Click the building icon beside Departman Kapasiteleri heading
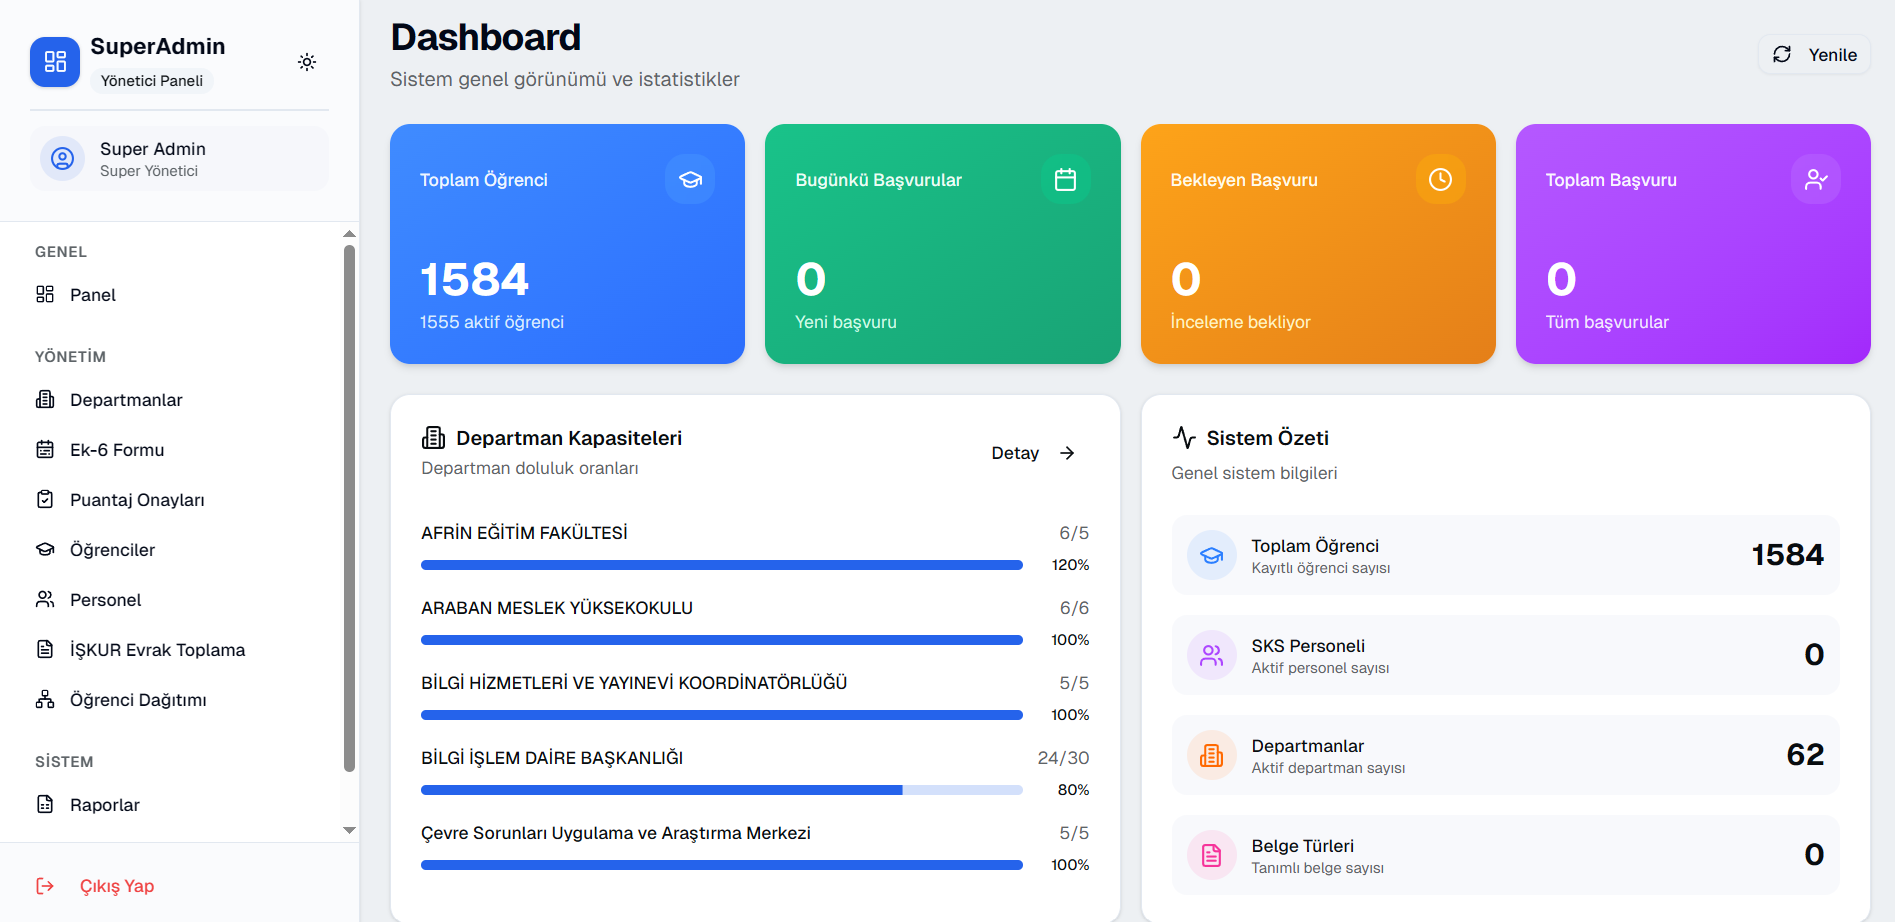 pos(434,438)
